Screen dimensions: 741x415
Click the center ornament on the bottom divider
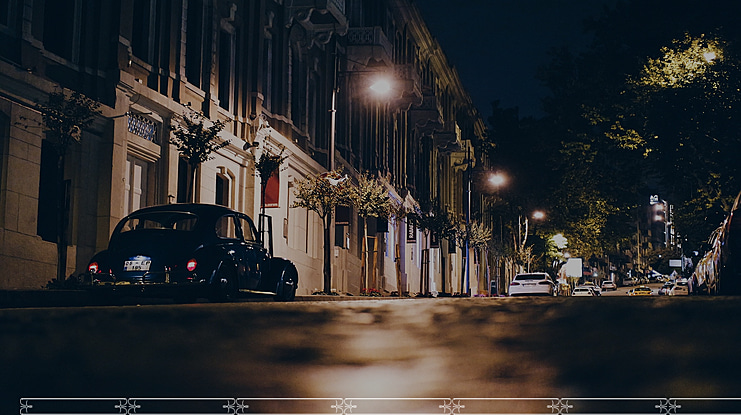pos(343,406)
